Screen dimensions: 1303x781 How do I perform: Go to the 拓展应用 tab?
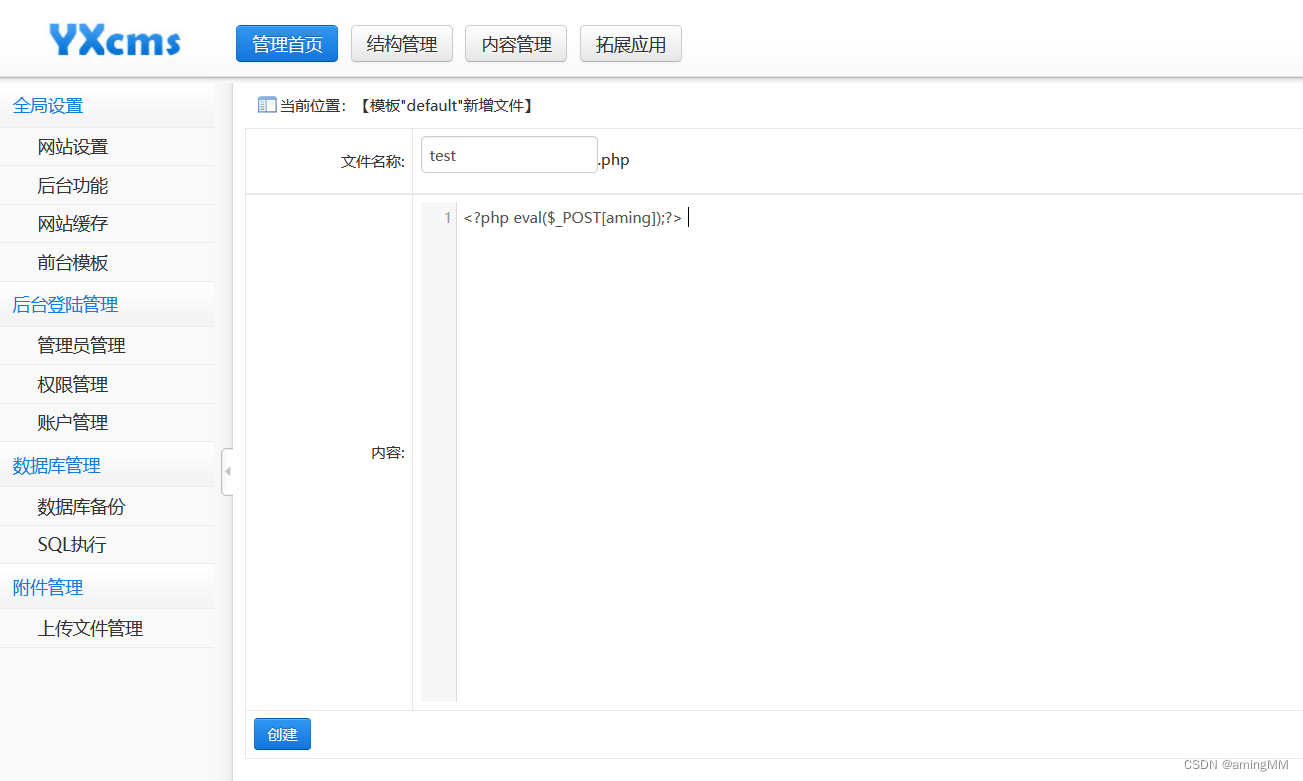point(631,44)
